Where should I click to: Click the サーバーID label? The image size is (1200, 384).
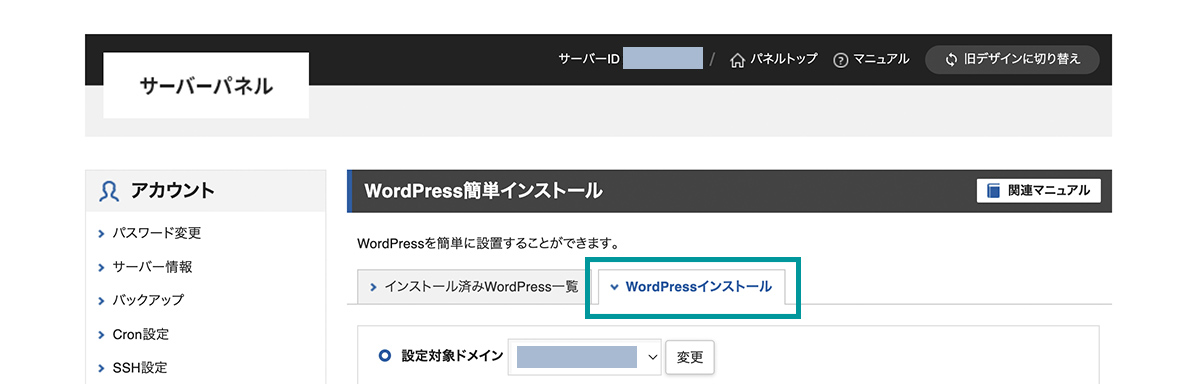point(590,60)
